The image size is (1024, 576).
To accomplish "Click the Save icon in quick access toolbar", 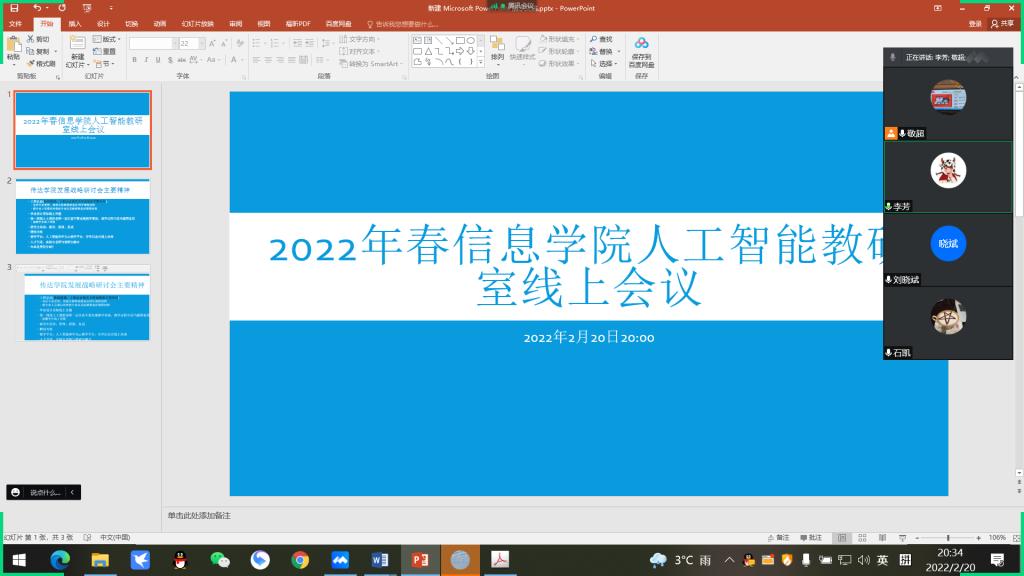I will (14, 8).
